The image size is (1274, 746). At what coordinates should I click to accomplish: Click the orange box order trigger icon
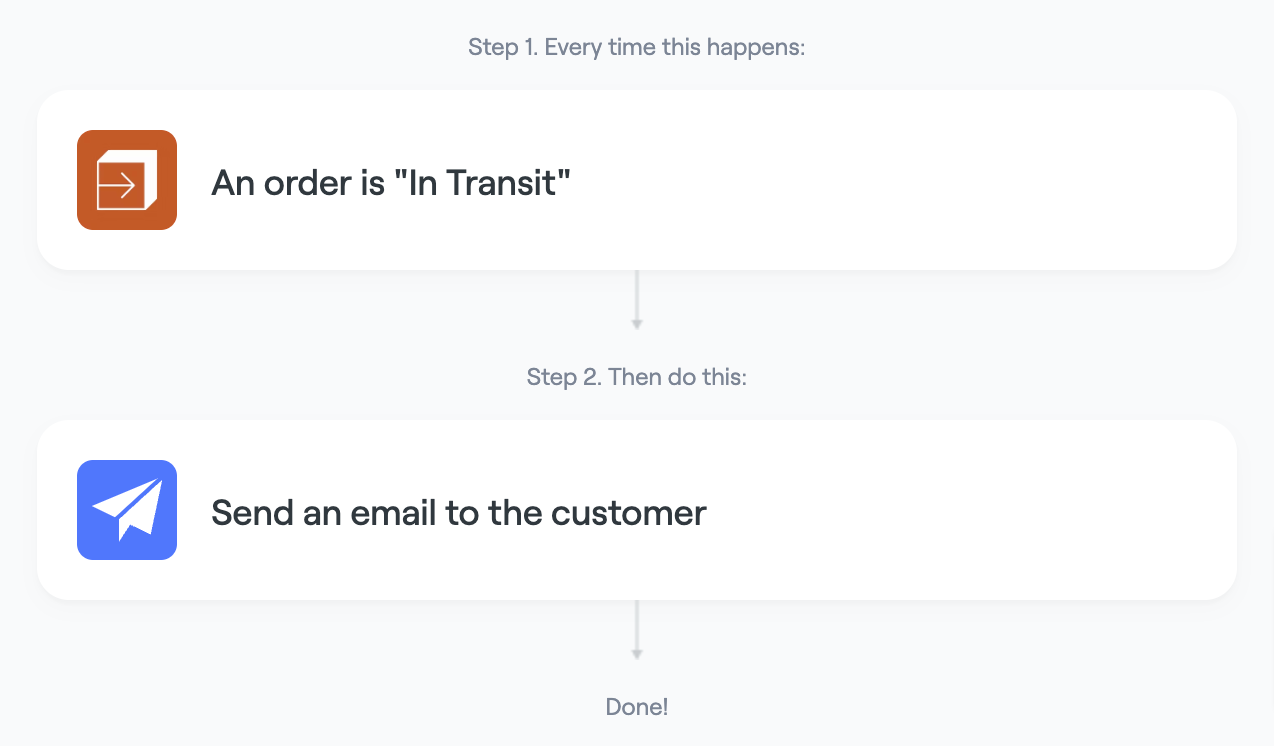tap(127, 180)
